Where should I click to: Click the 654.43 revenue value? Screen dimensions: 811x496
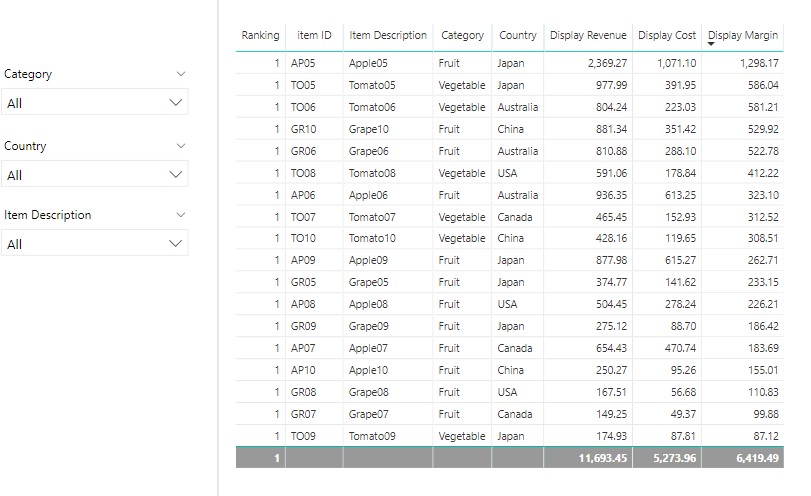(611, 348)
